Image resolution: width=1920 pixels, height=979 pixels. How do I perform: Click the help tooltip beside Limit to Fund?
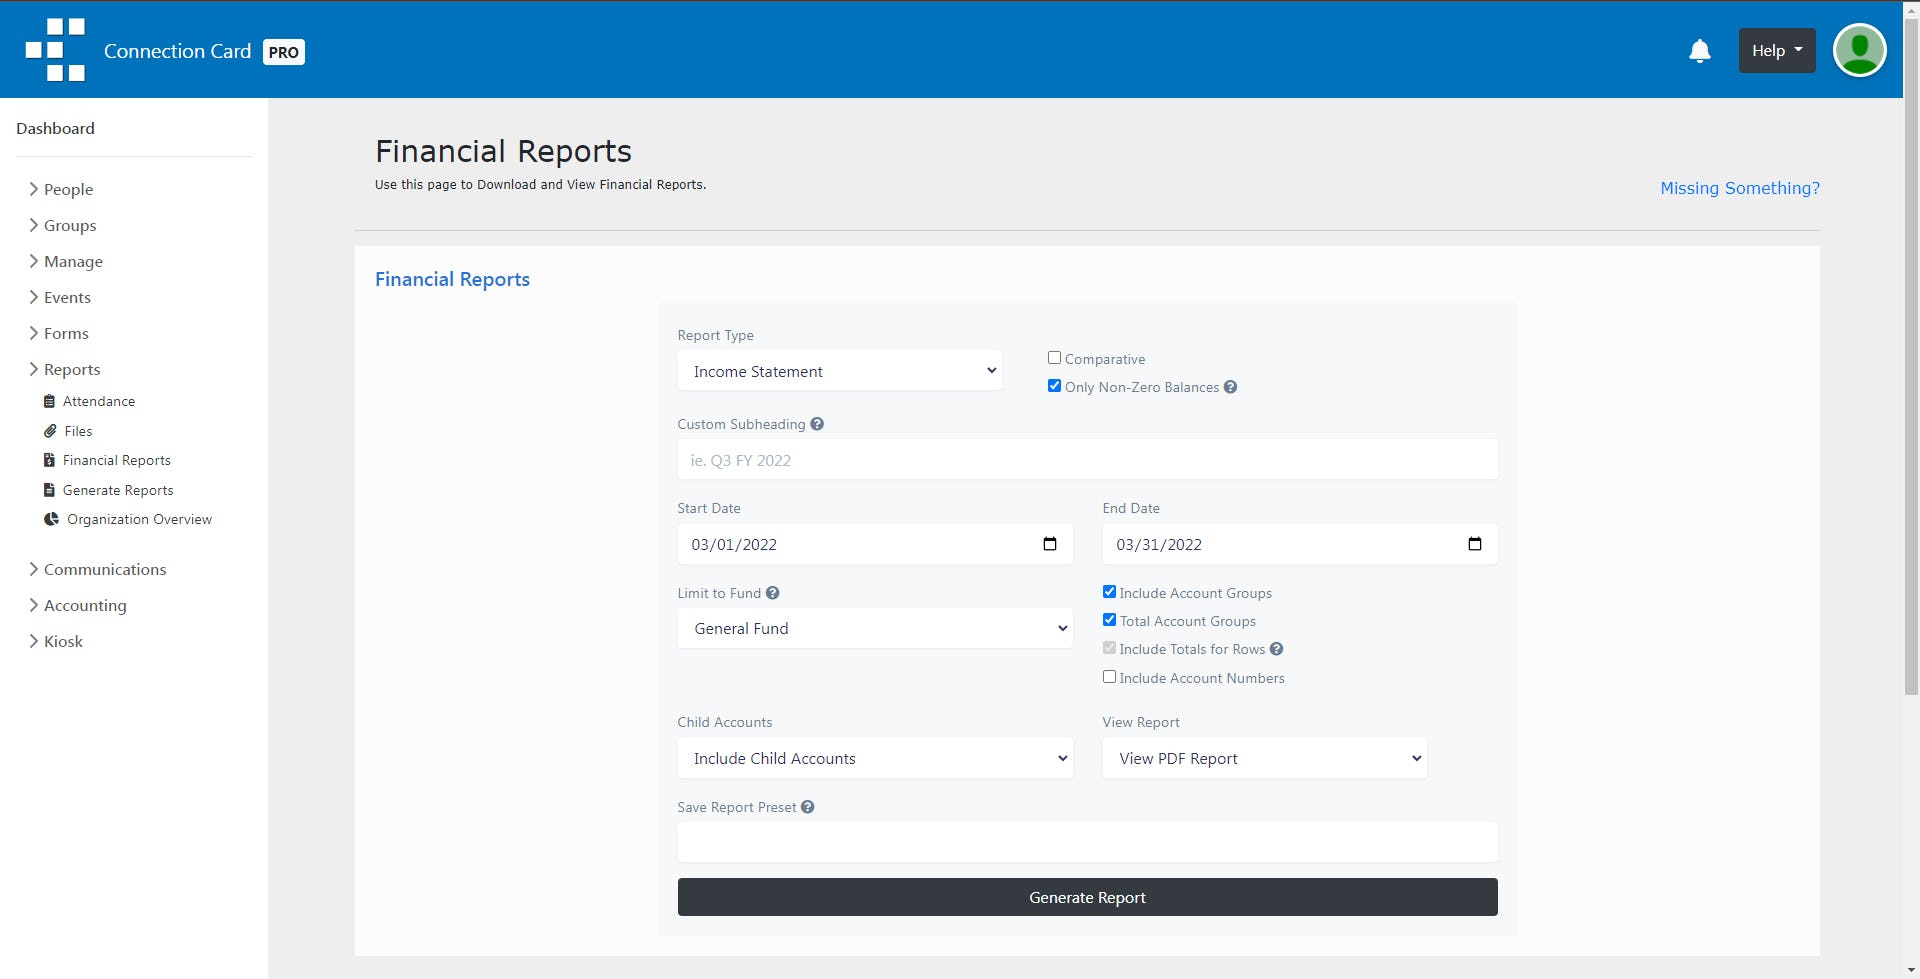[773, 592]
